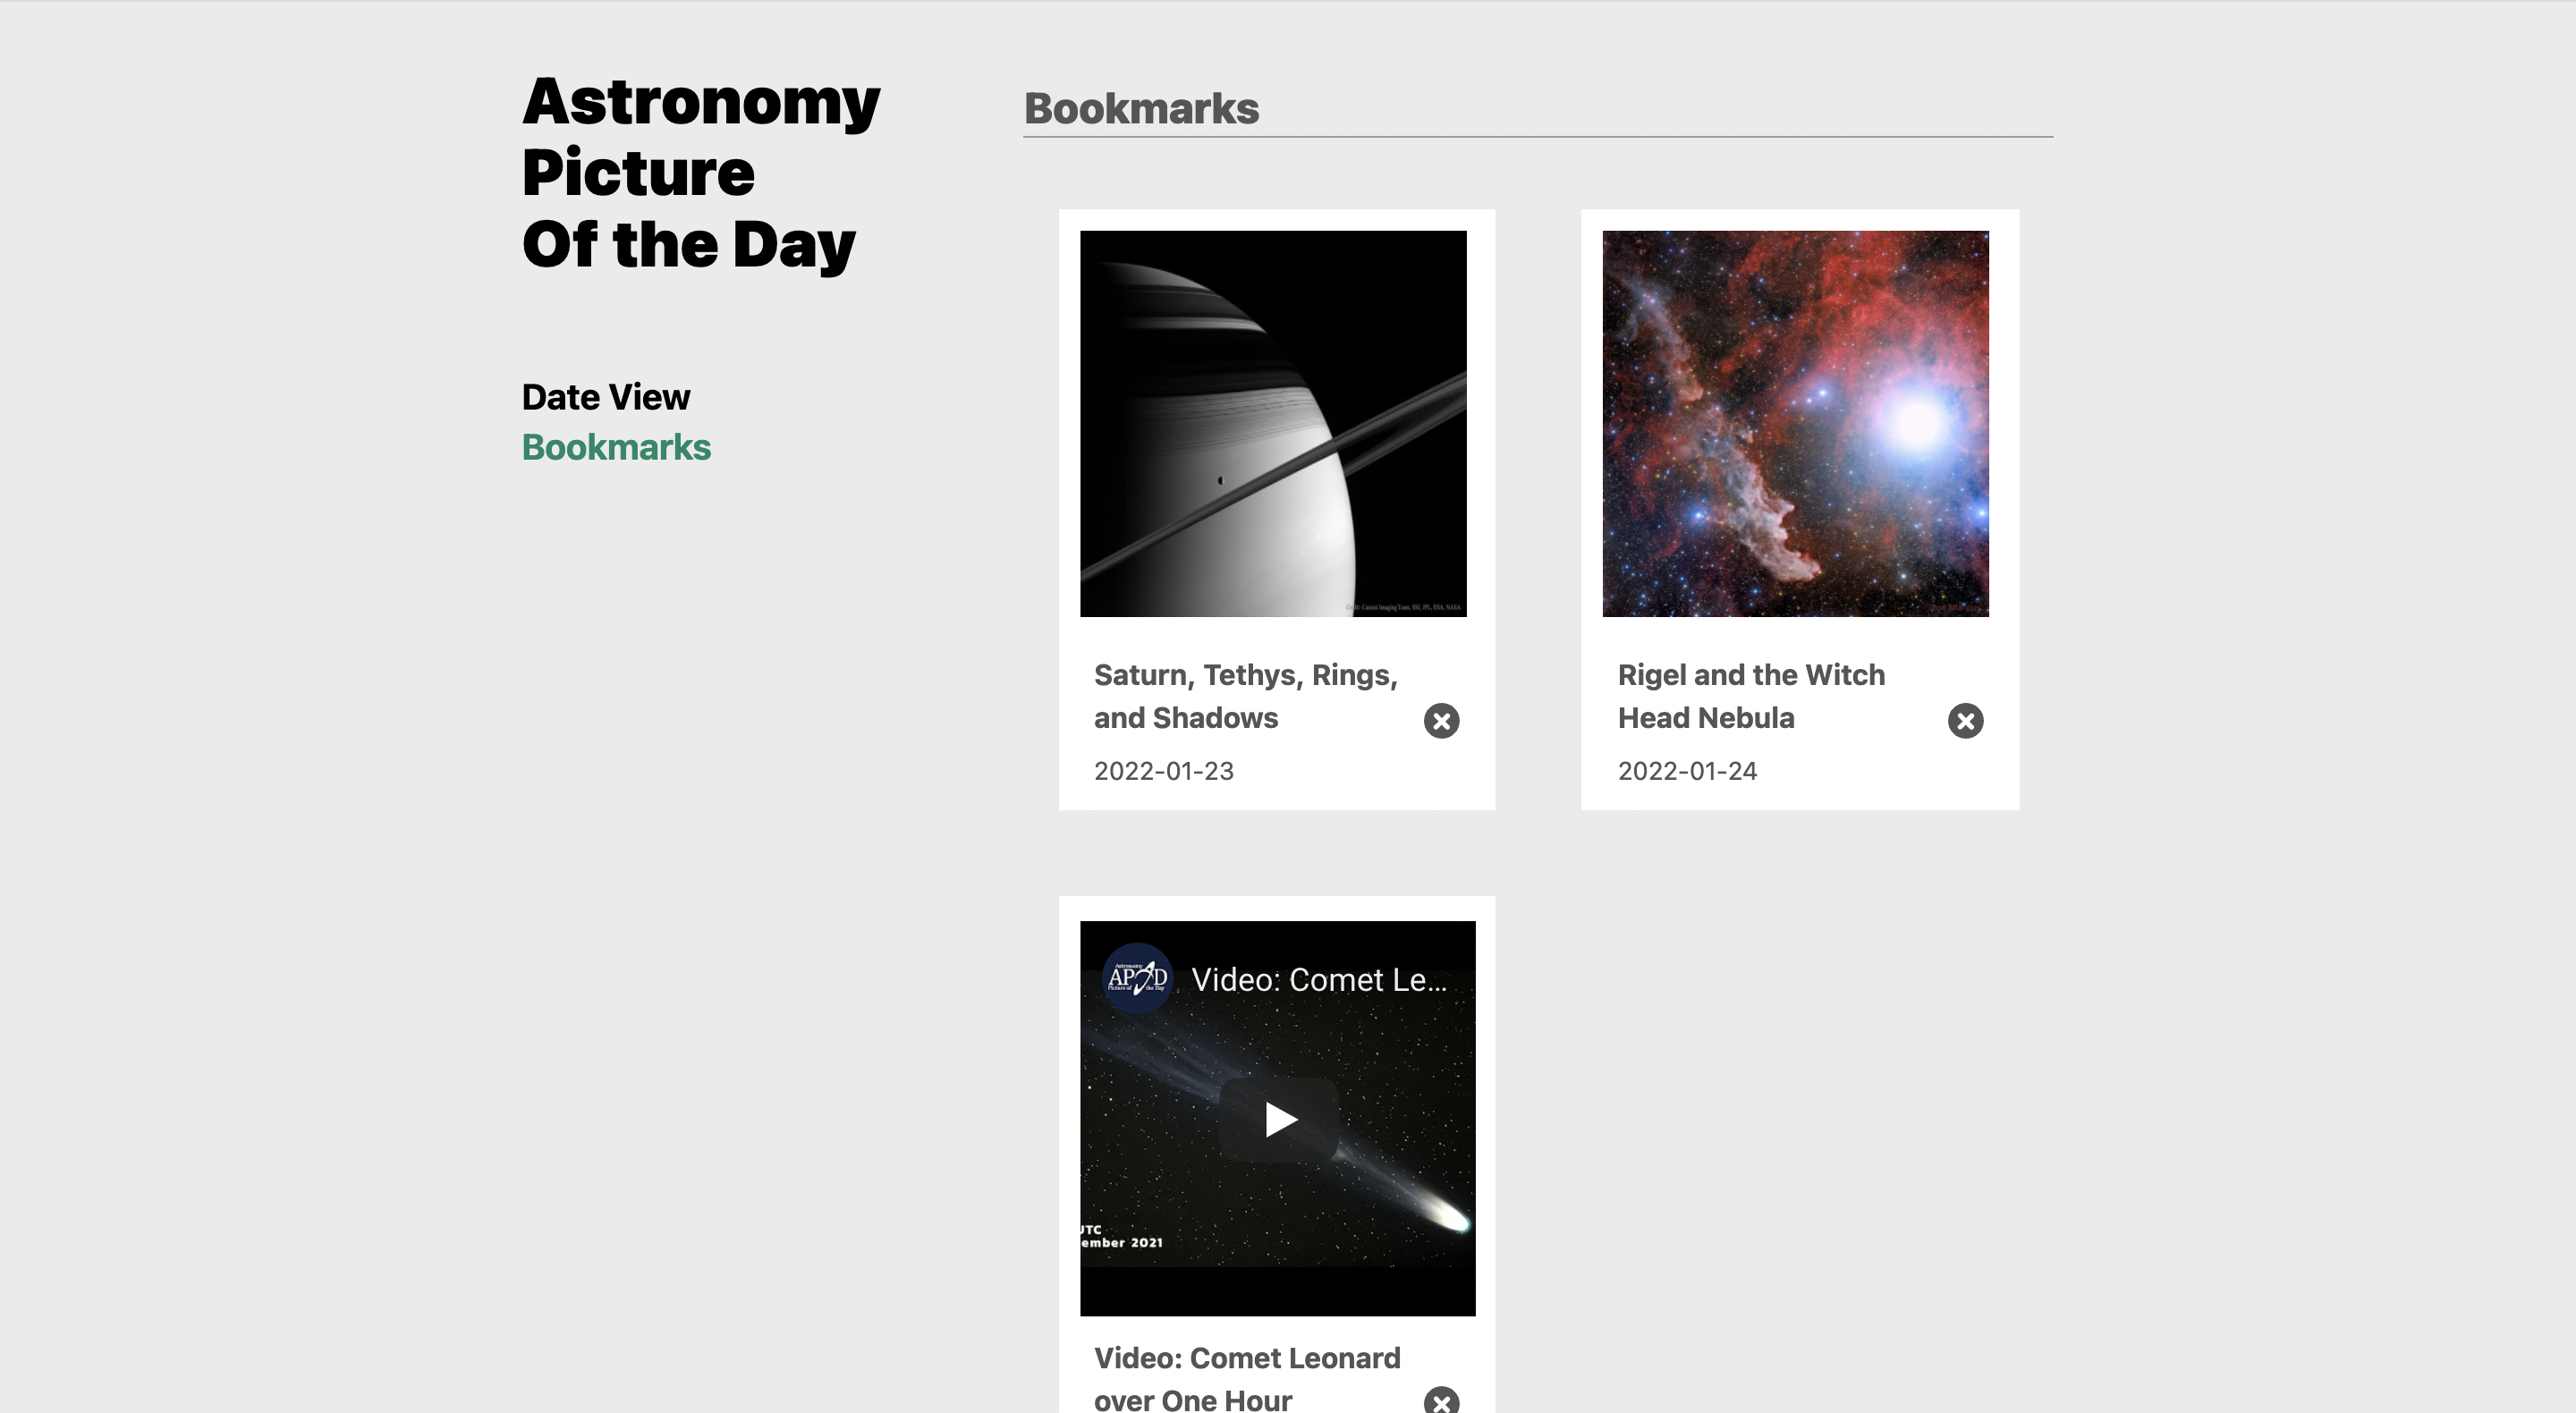Select the Saturn, Tethys, Rings and Shadows title
The image size is (2576, 1413).
(1245, 696)
